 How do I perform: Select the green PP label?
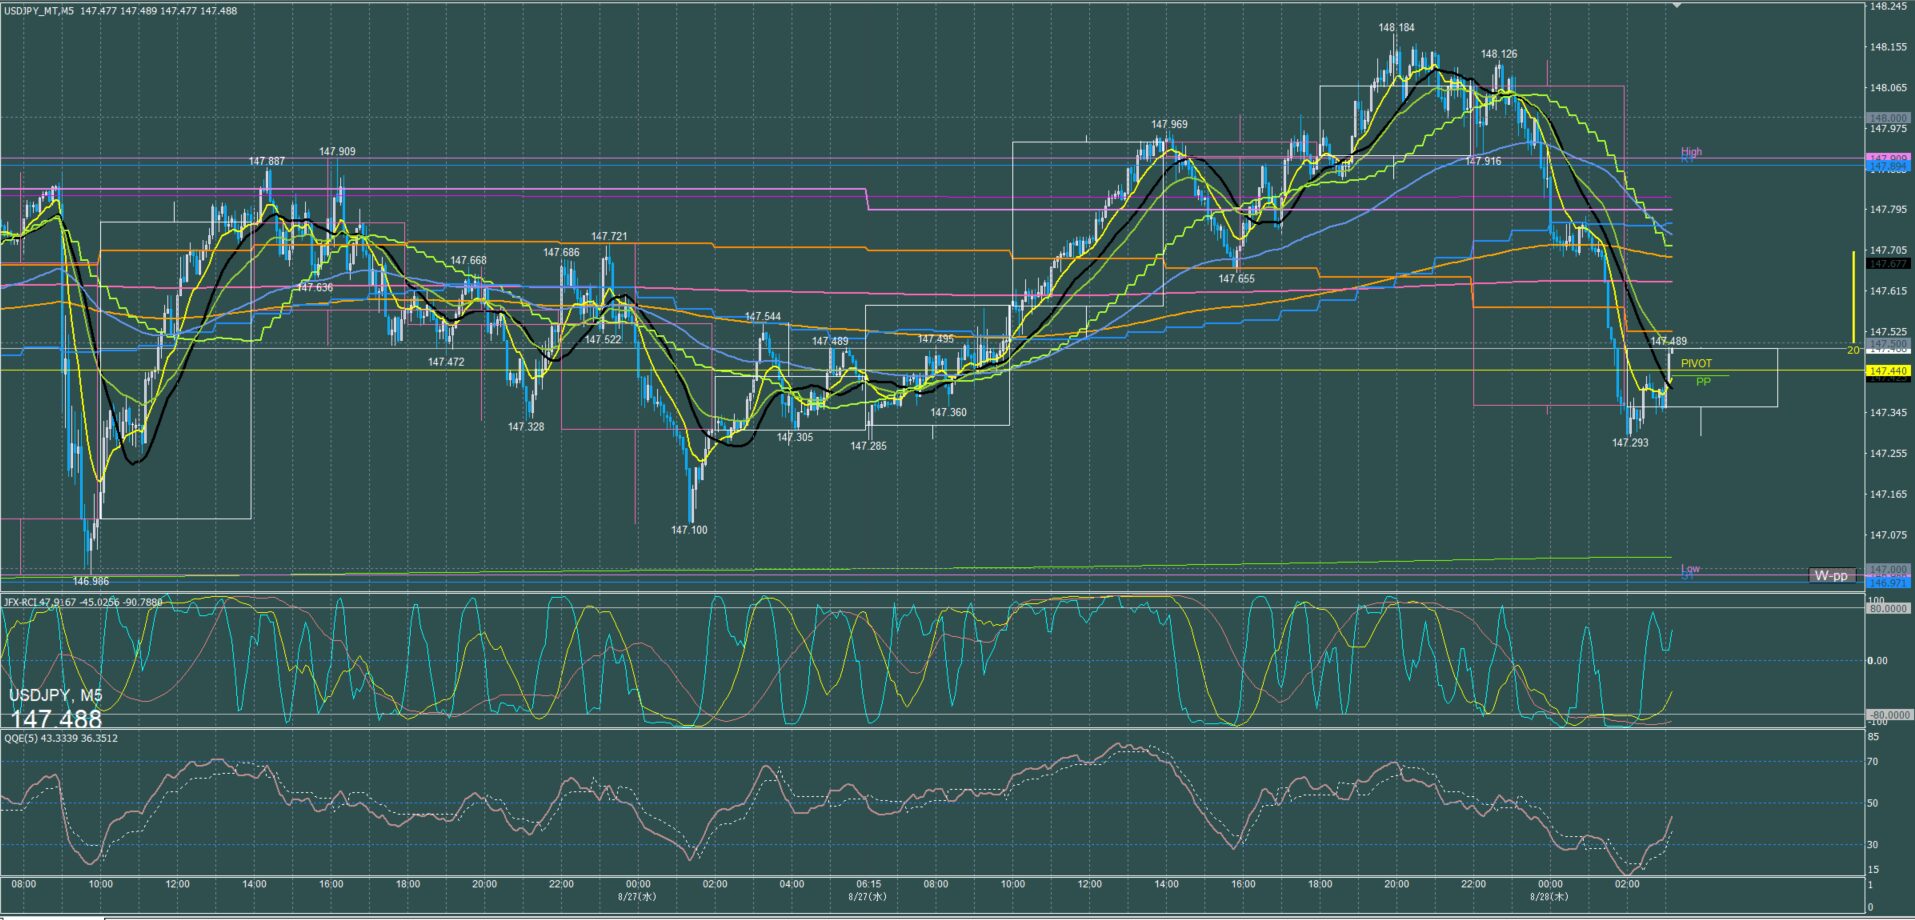click(x=1703, y=382)
